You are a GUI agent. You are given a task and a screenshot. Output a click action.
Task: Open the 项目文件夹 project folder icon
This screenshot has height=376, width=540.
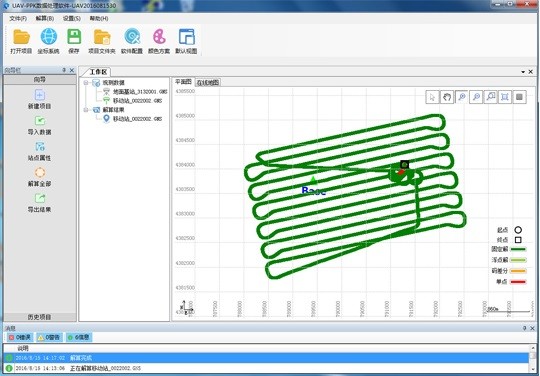(x=102, y=41)
